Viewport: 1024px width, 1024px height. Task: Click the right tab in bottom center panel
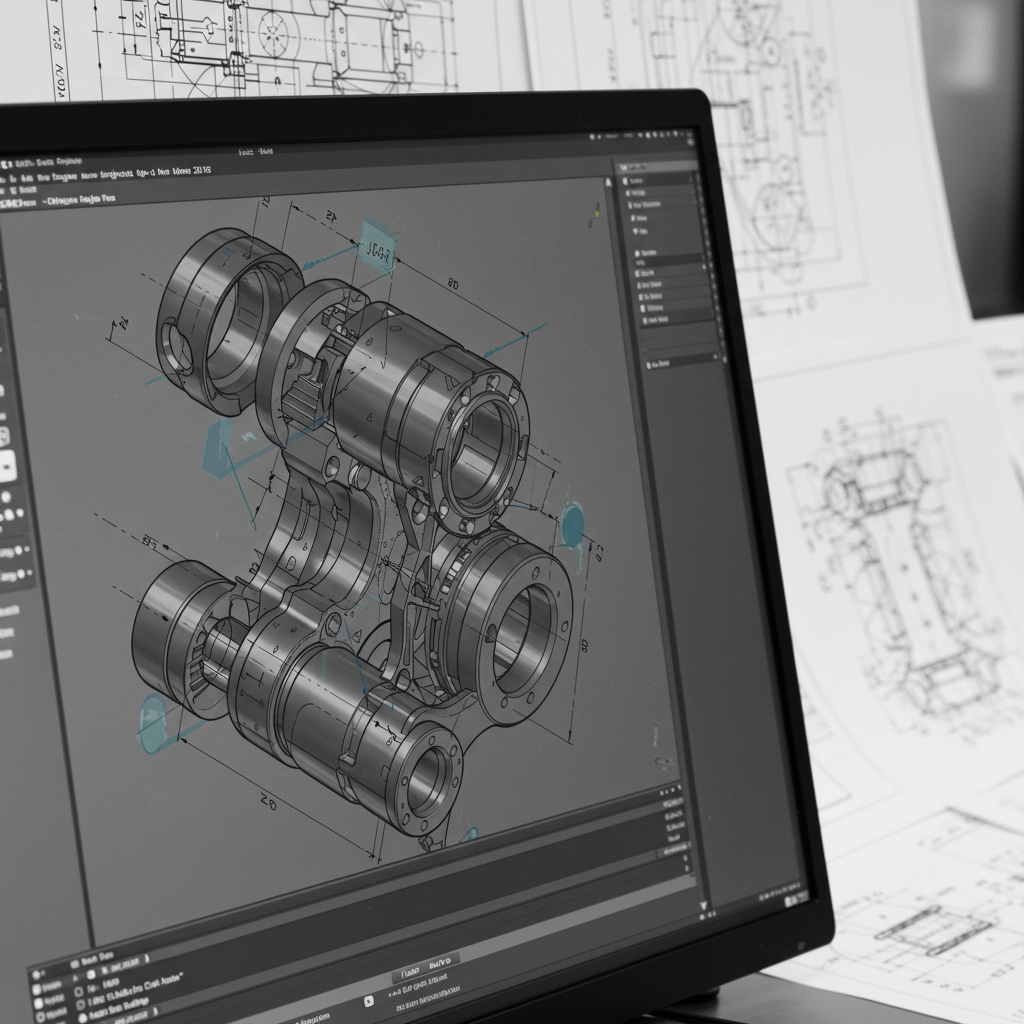coord(440,965)
